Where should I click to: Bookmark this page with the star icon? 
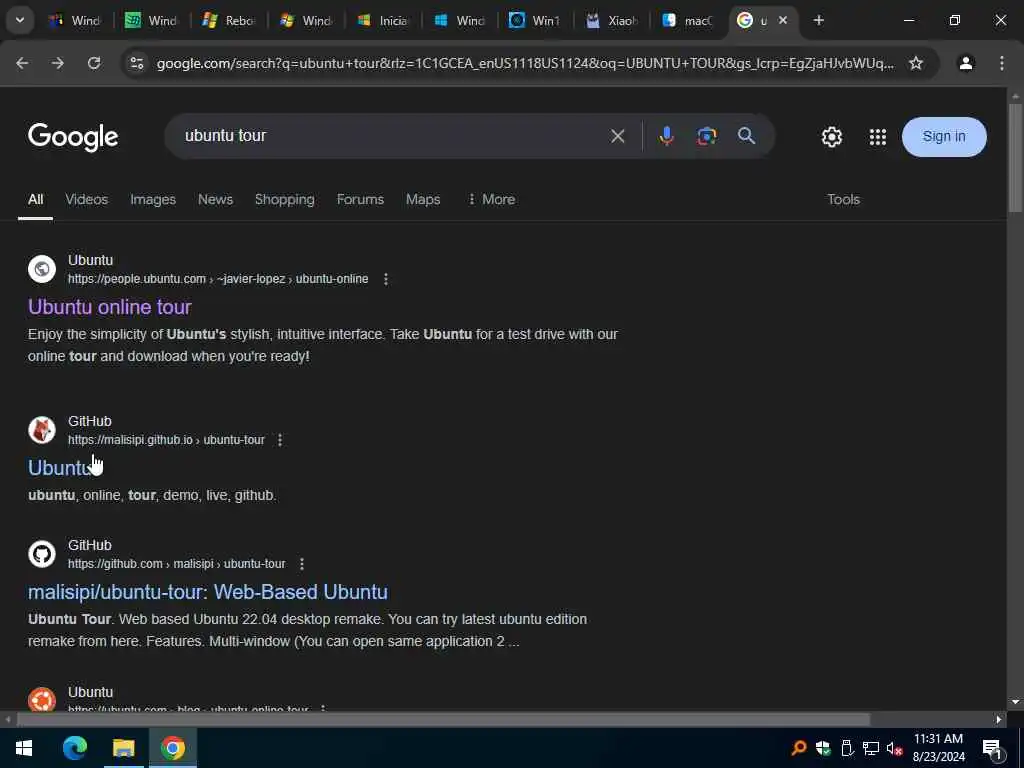point(916,63)
